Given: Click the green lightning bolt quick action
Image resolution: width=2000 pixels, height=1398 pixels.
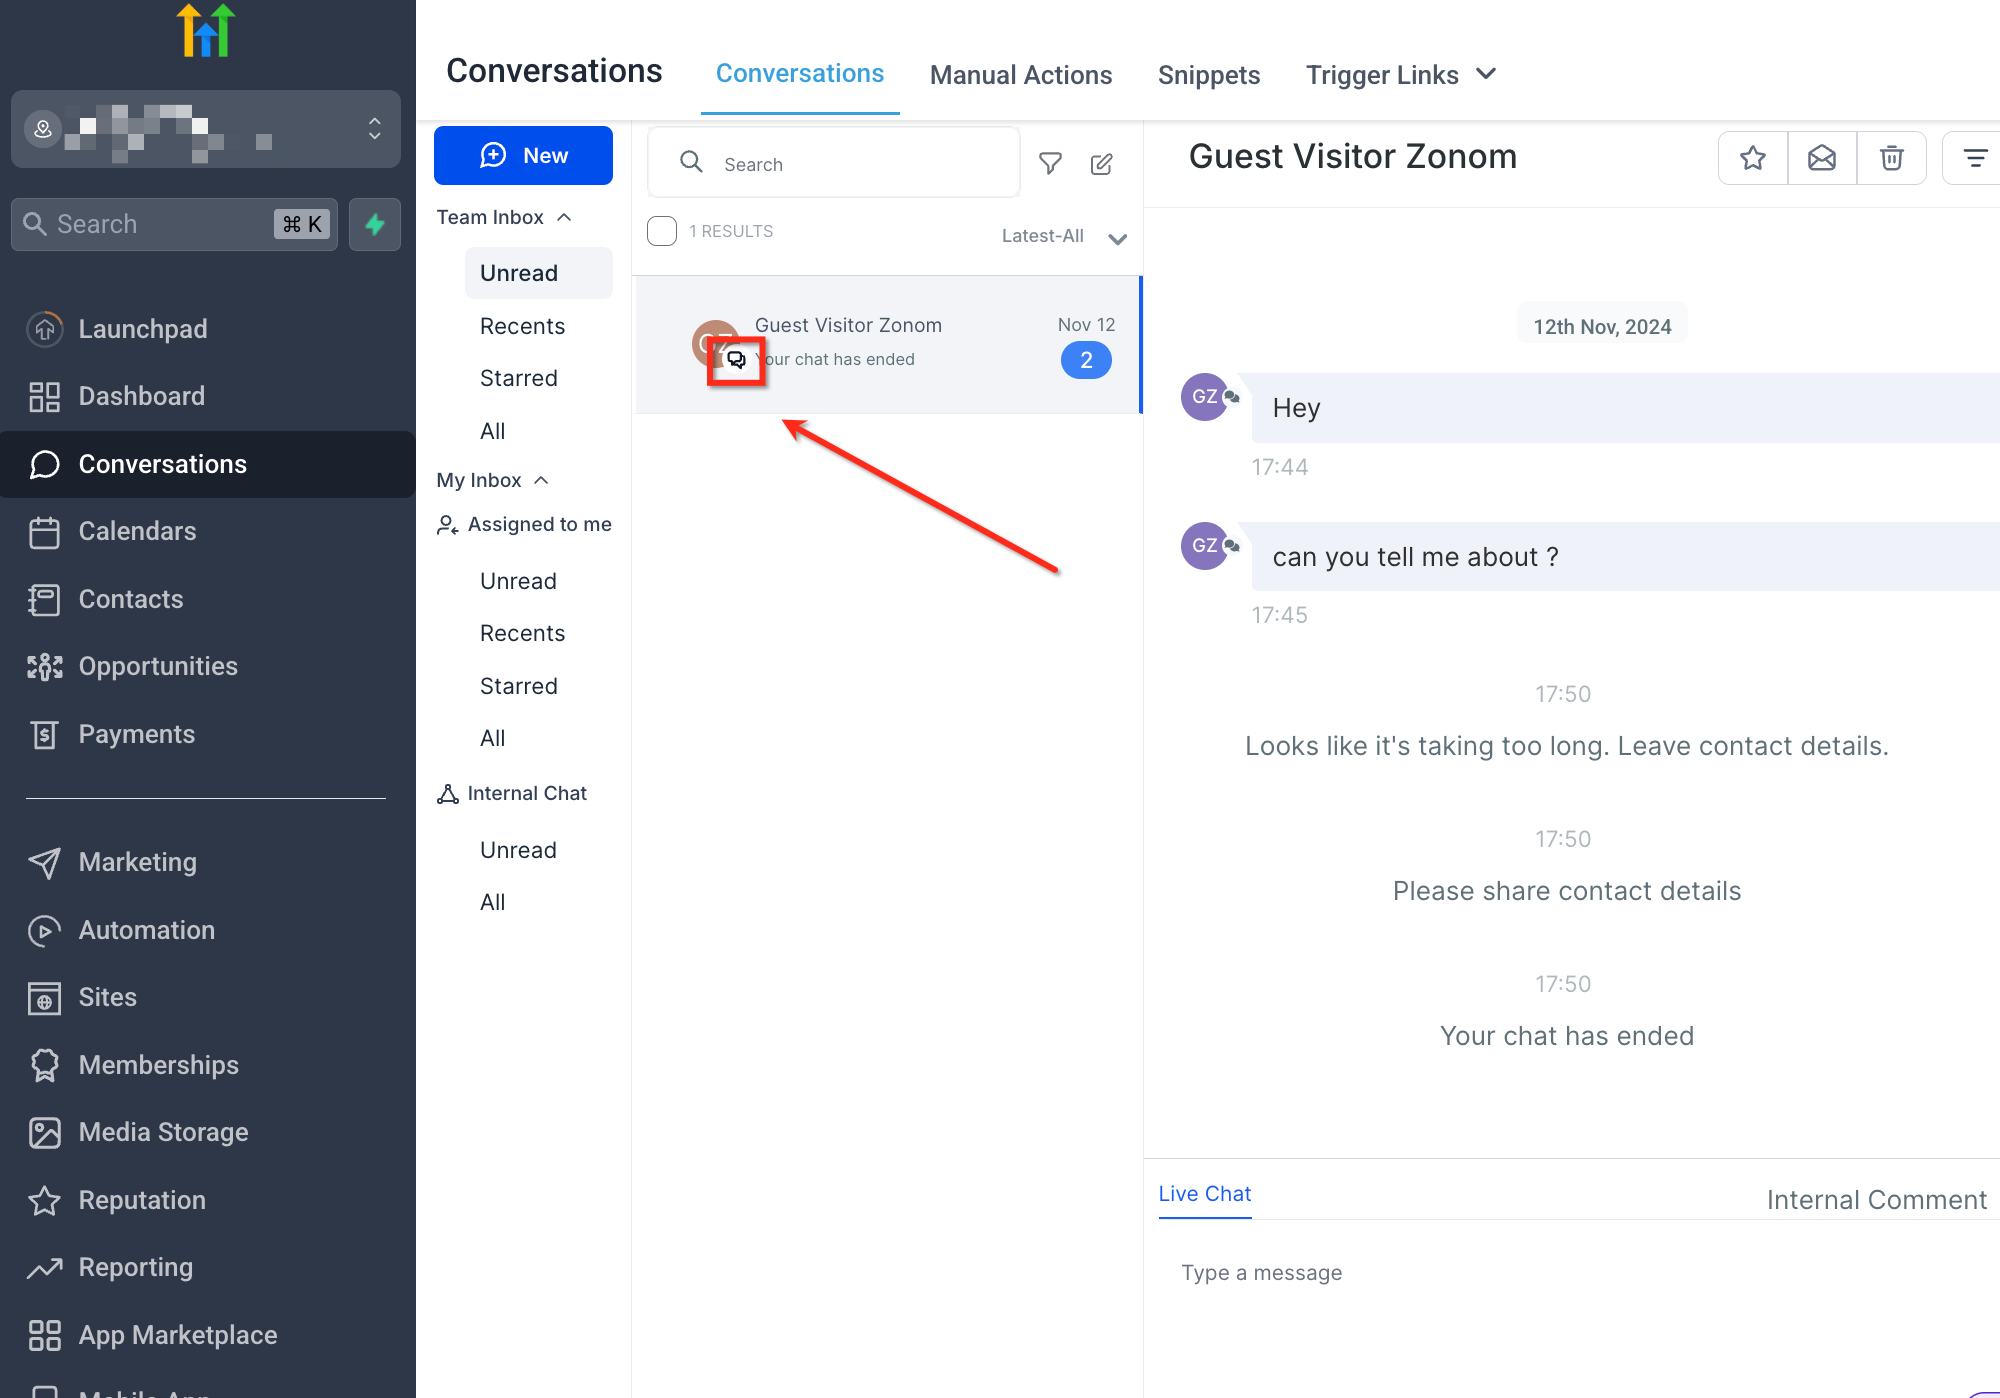Looking at the screenshot, I should coord(375,224).
